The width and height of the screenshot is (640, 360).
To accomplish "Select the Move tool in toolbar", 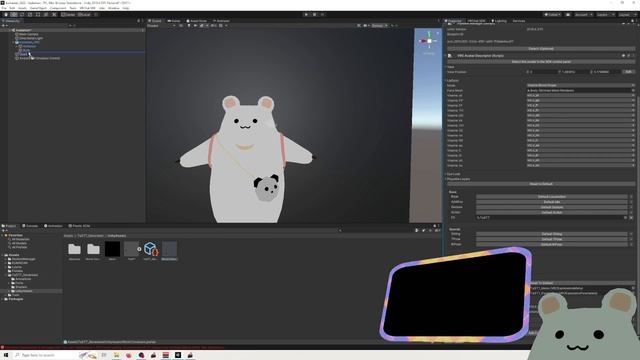I will (14, 15).
